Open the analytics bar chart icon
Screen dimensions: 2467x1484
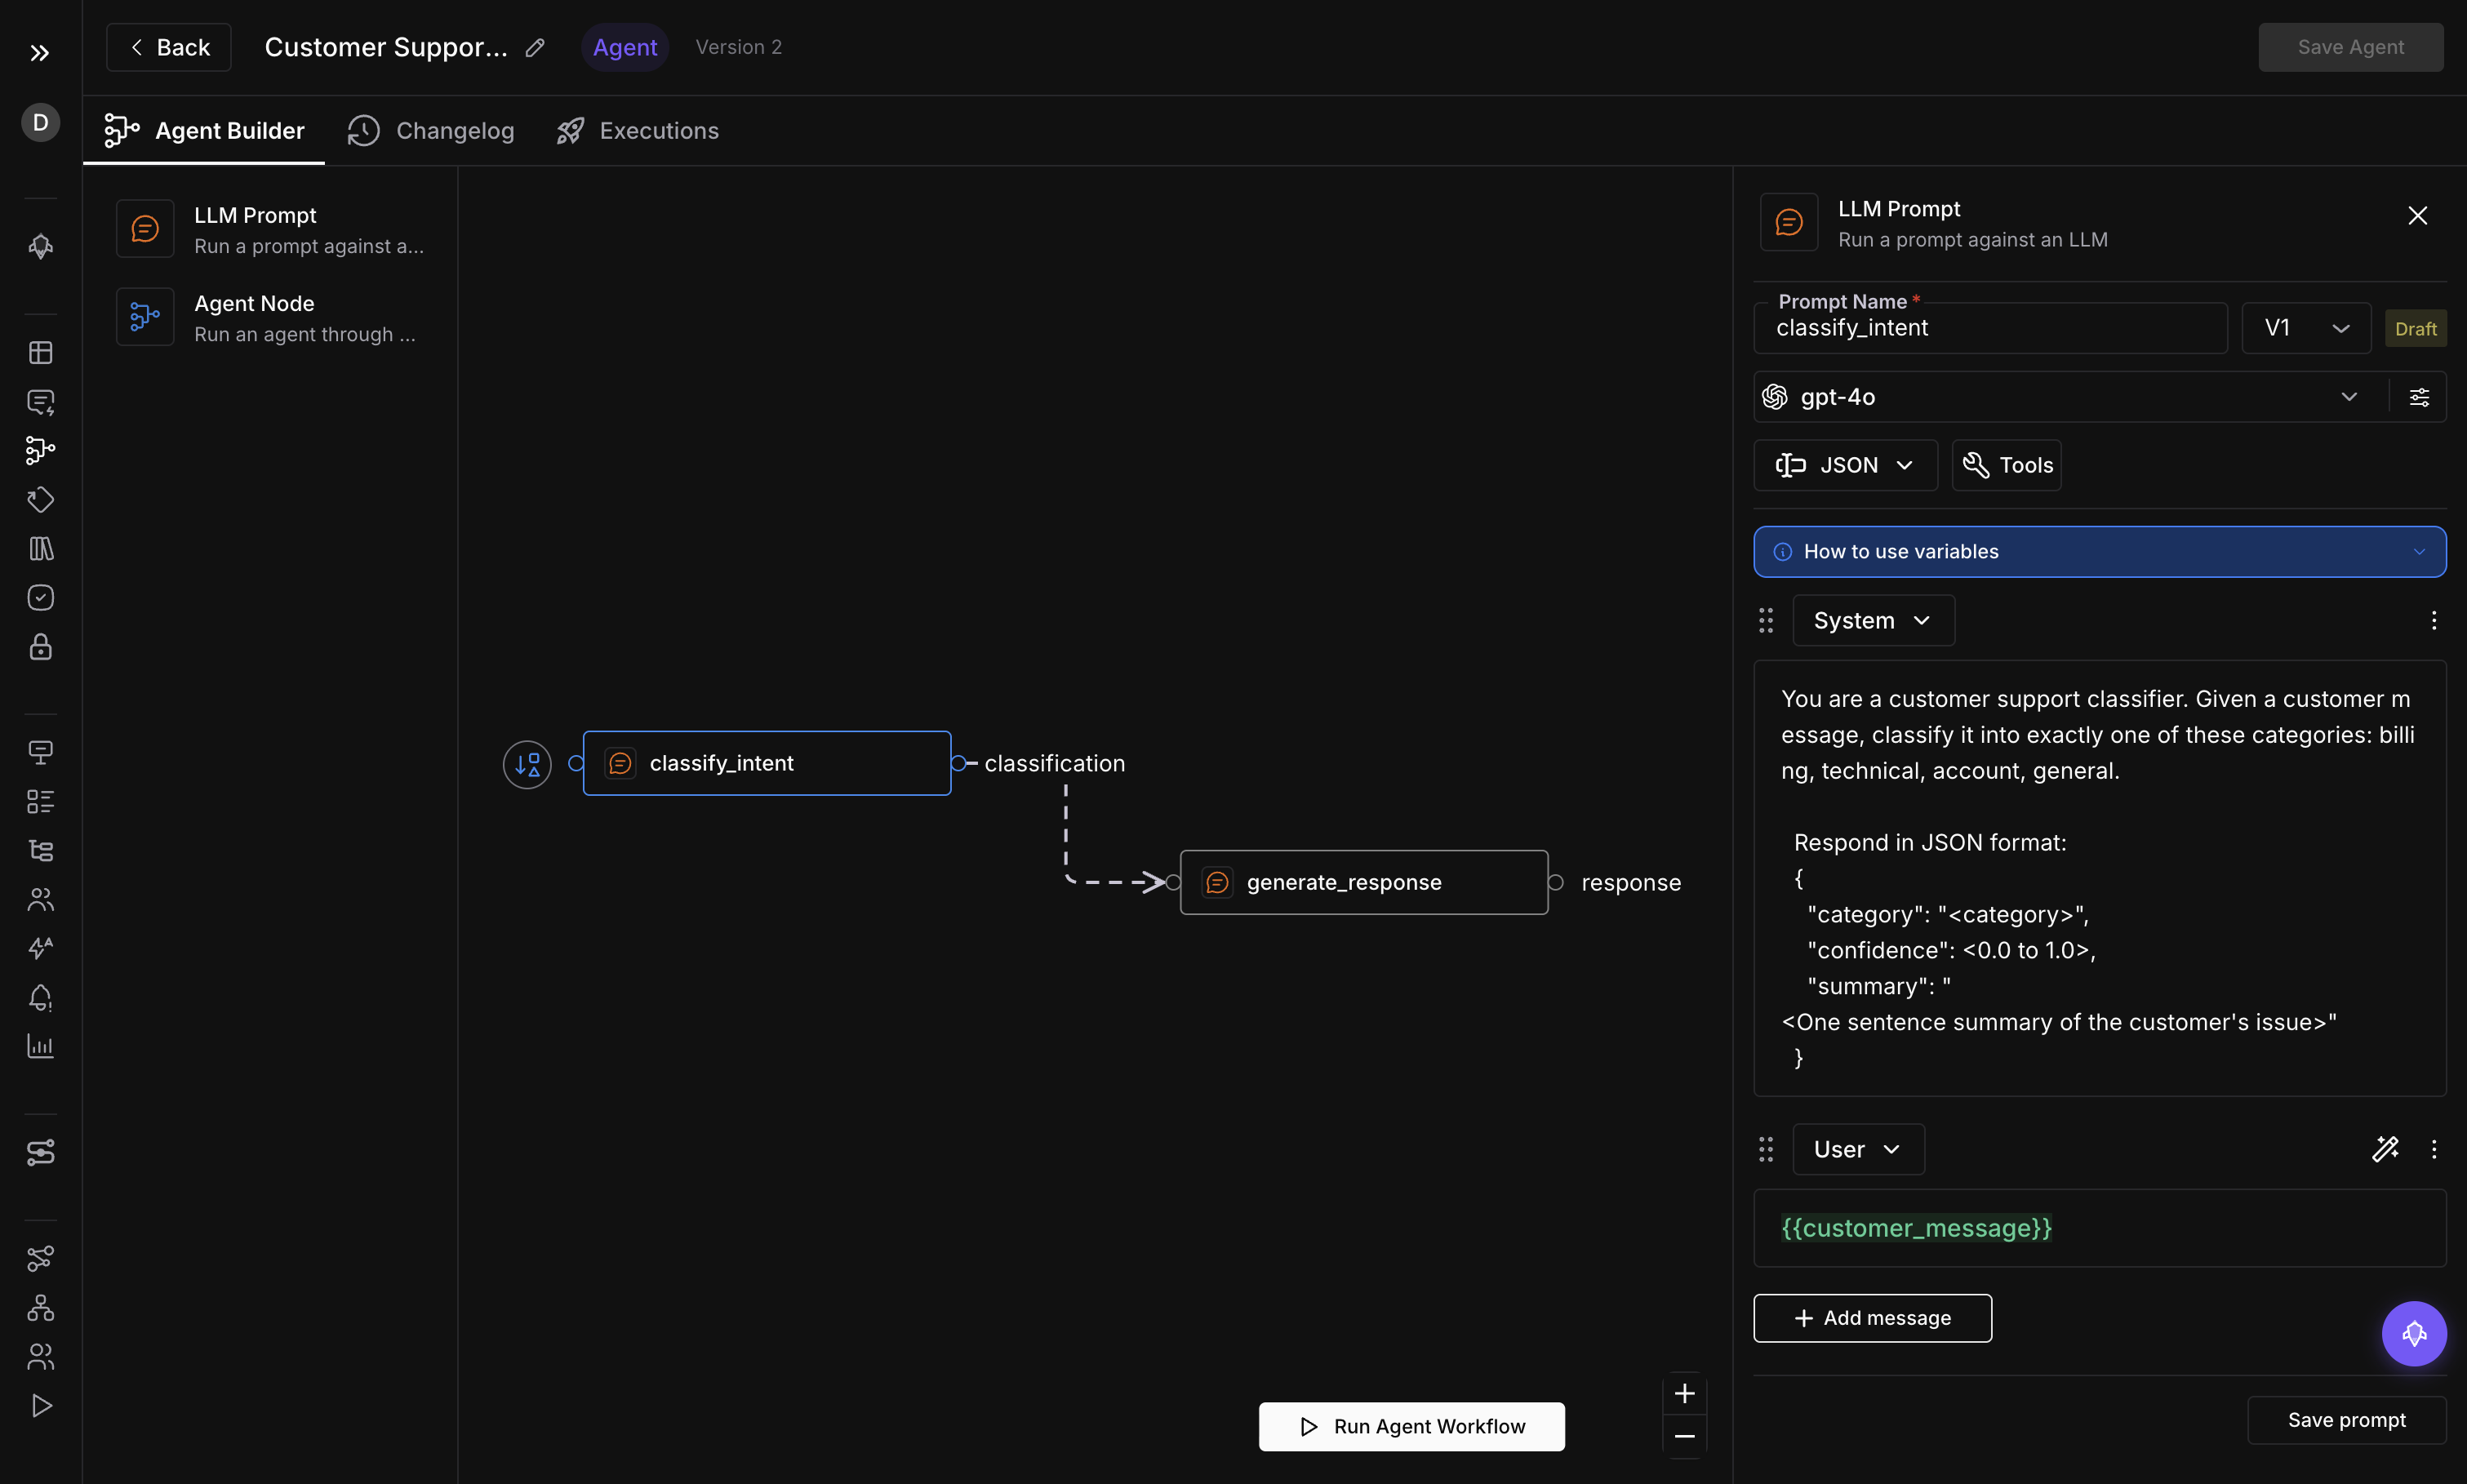40,1047
